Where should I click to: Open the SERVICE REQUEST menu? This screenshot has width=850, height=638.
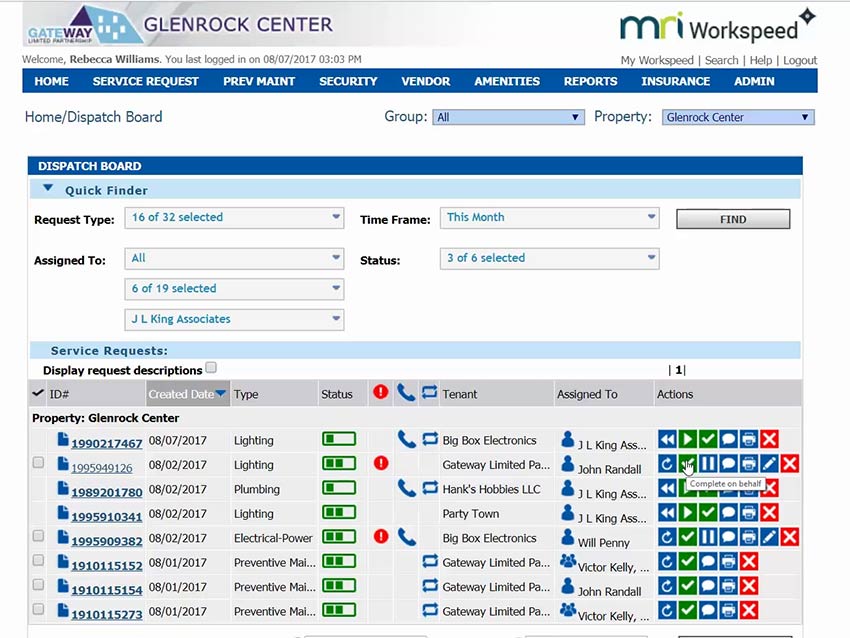point(145,81)
